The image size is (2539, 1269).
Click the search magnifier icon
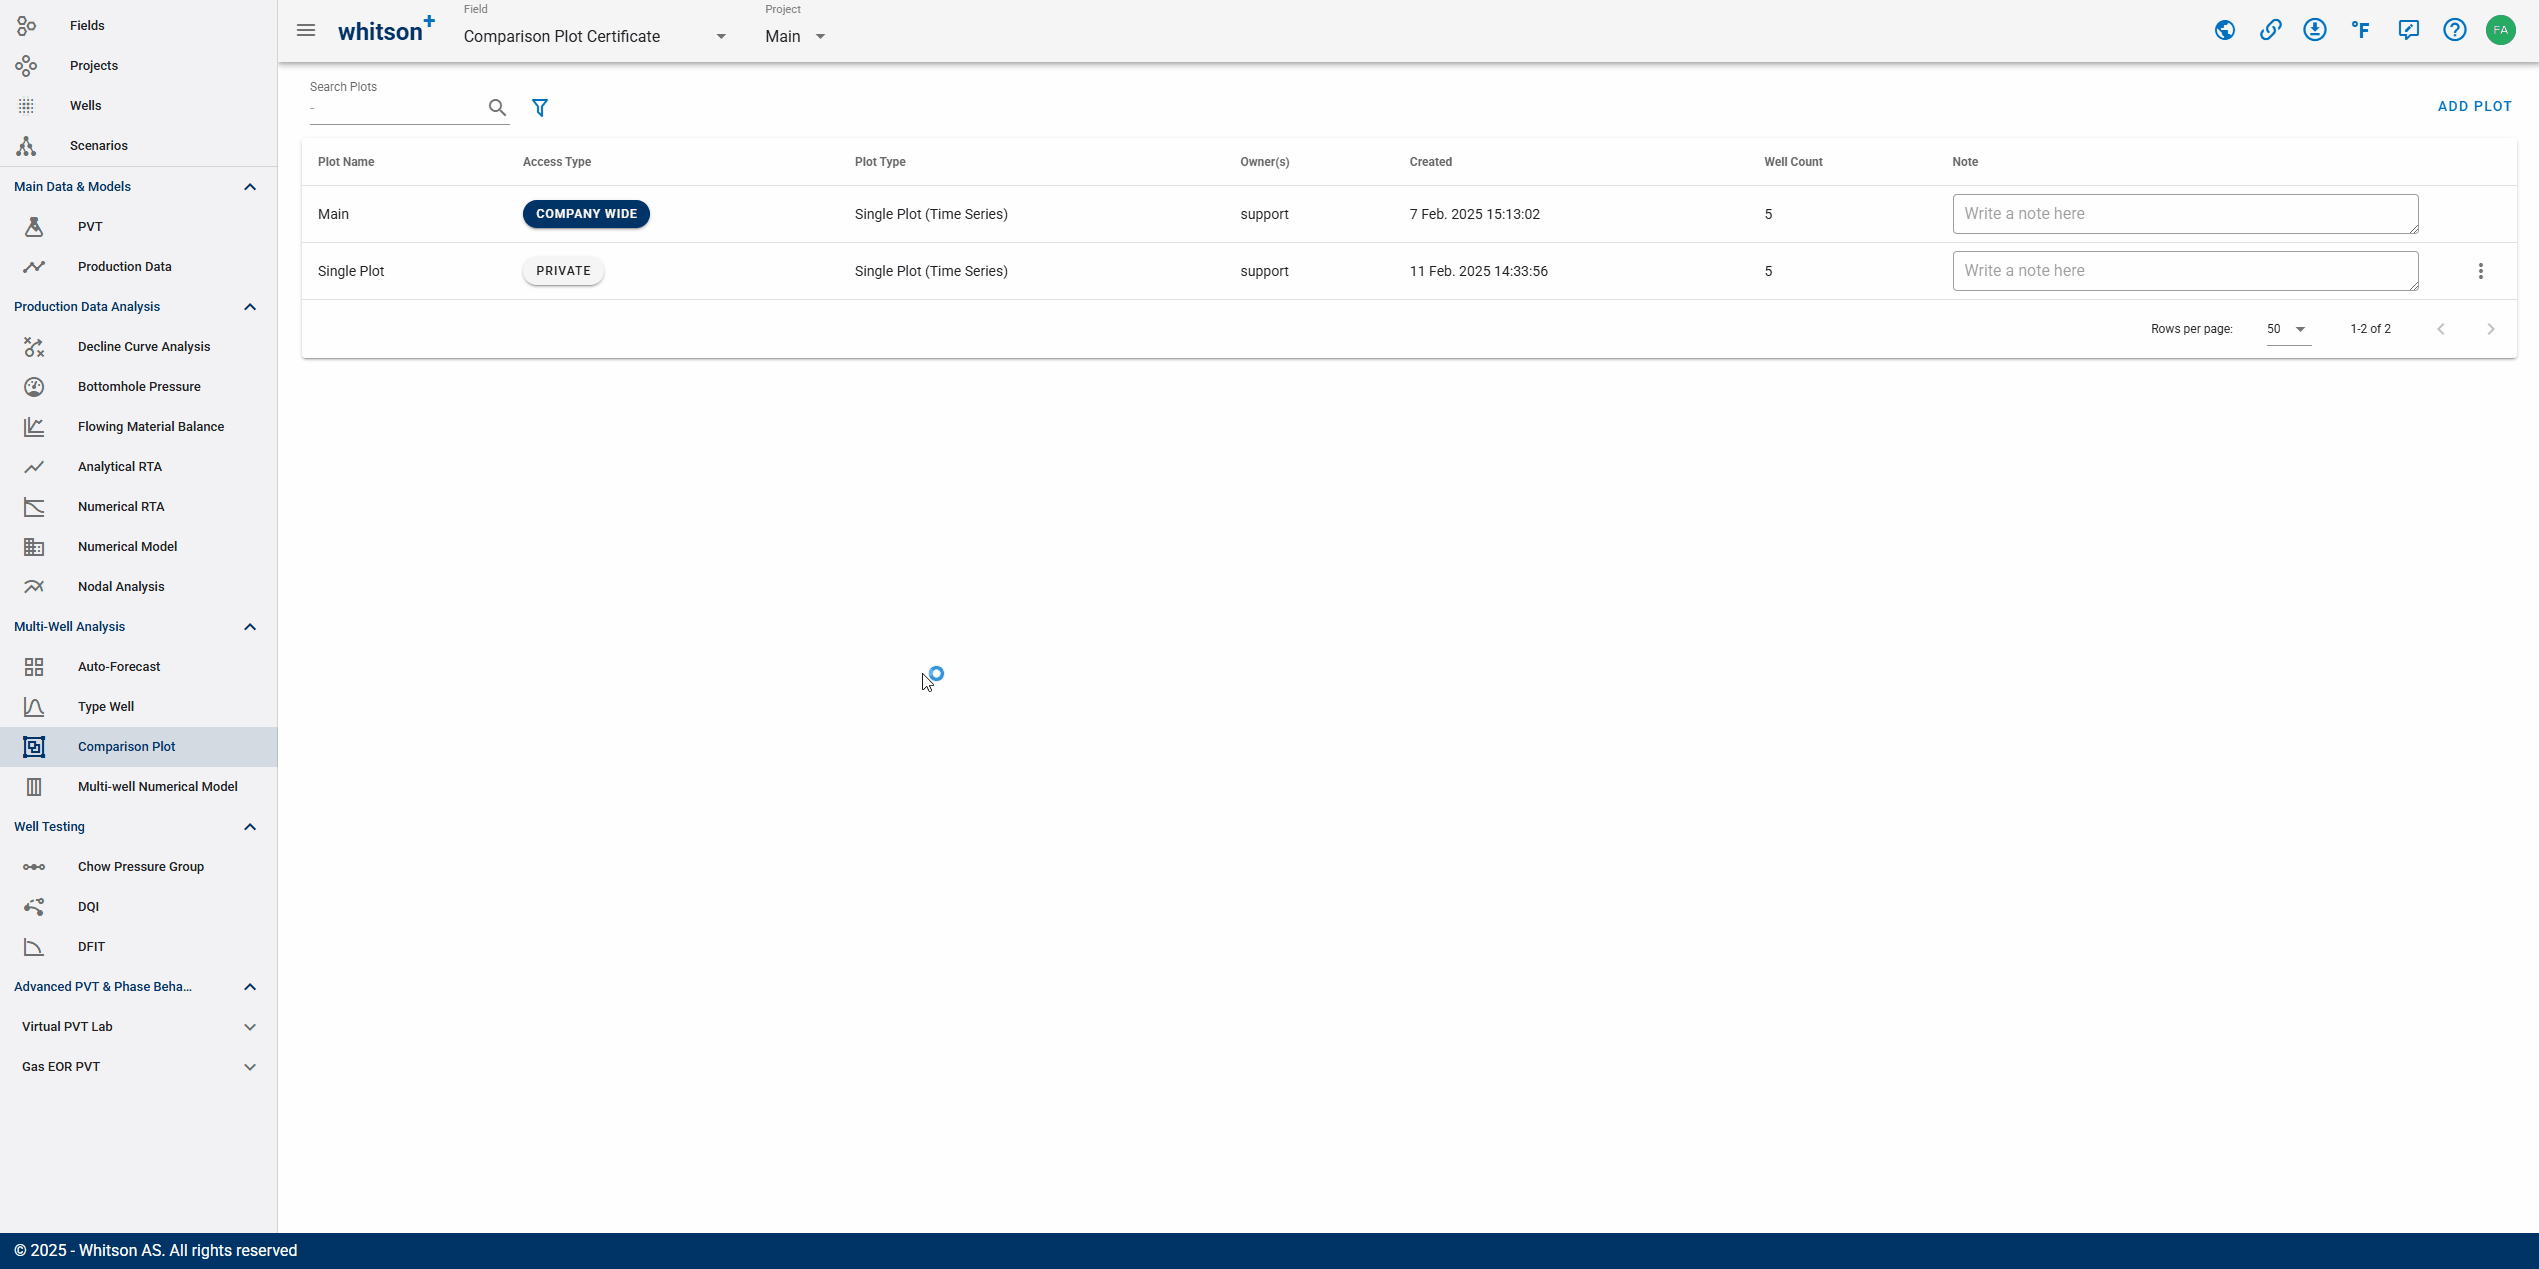coord(497,108)
